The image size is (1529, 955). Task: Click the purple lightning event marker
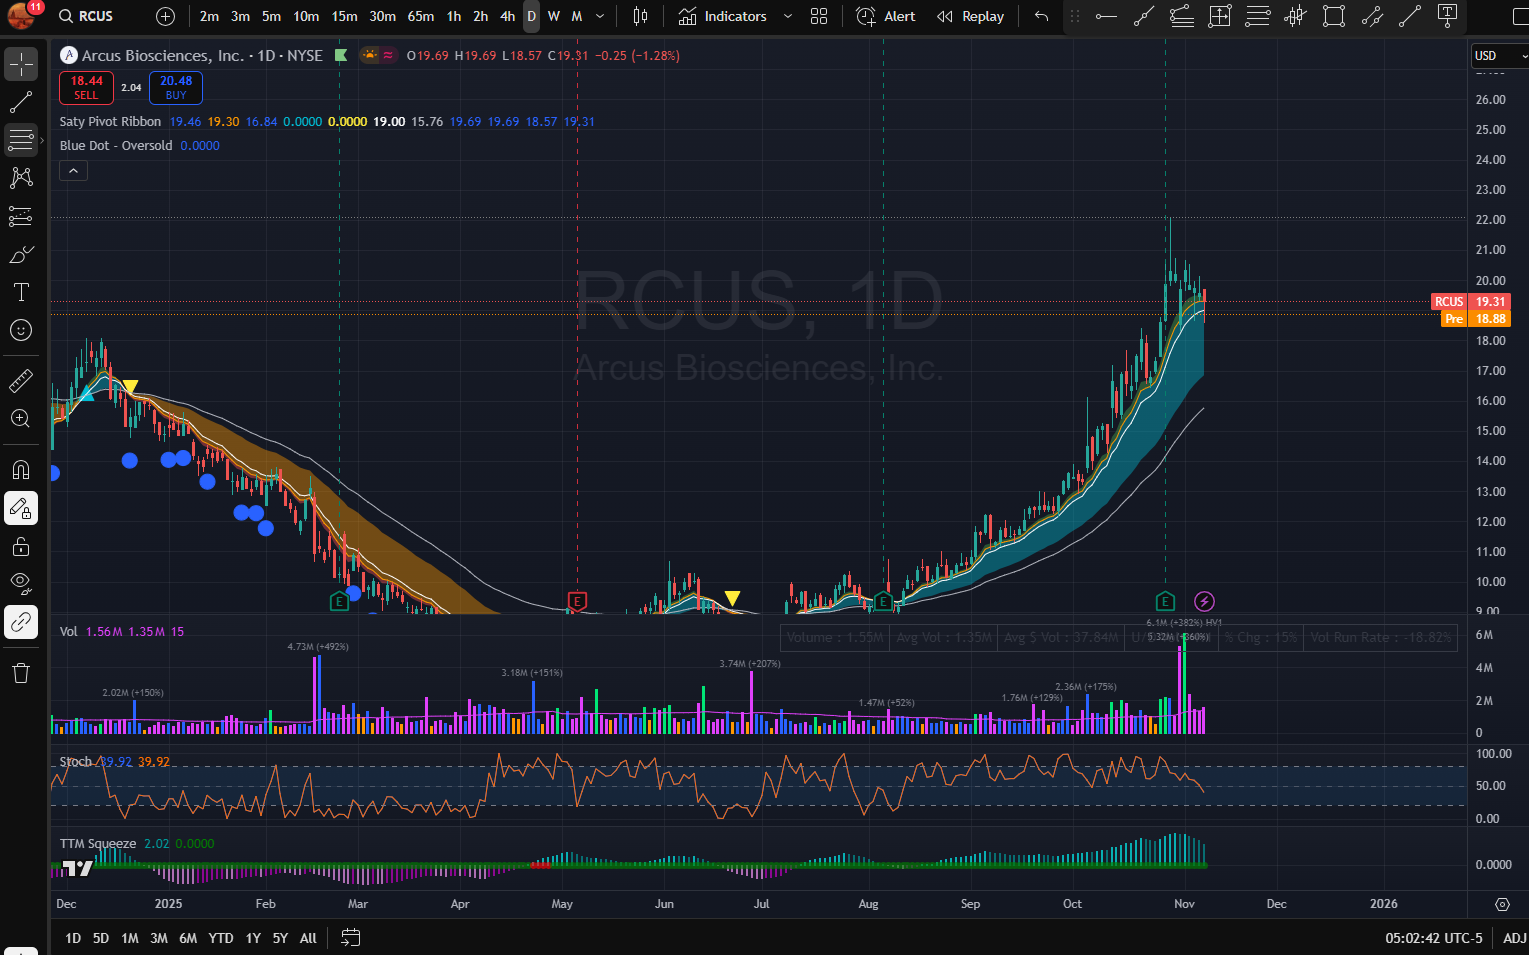pos(1204,601)
